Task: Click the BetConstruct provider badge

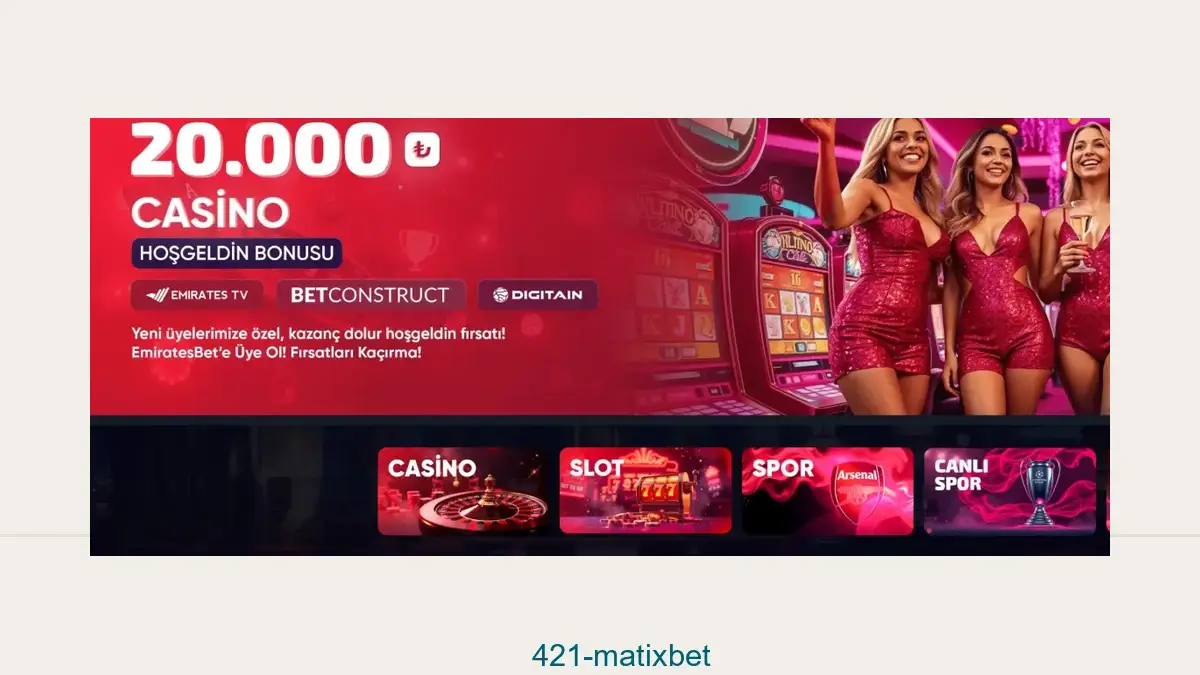Action: click(x=370, y=295)
